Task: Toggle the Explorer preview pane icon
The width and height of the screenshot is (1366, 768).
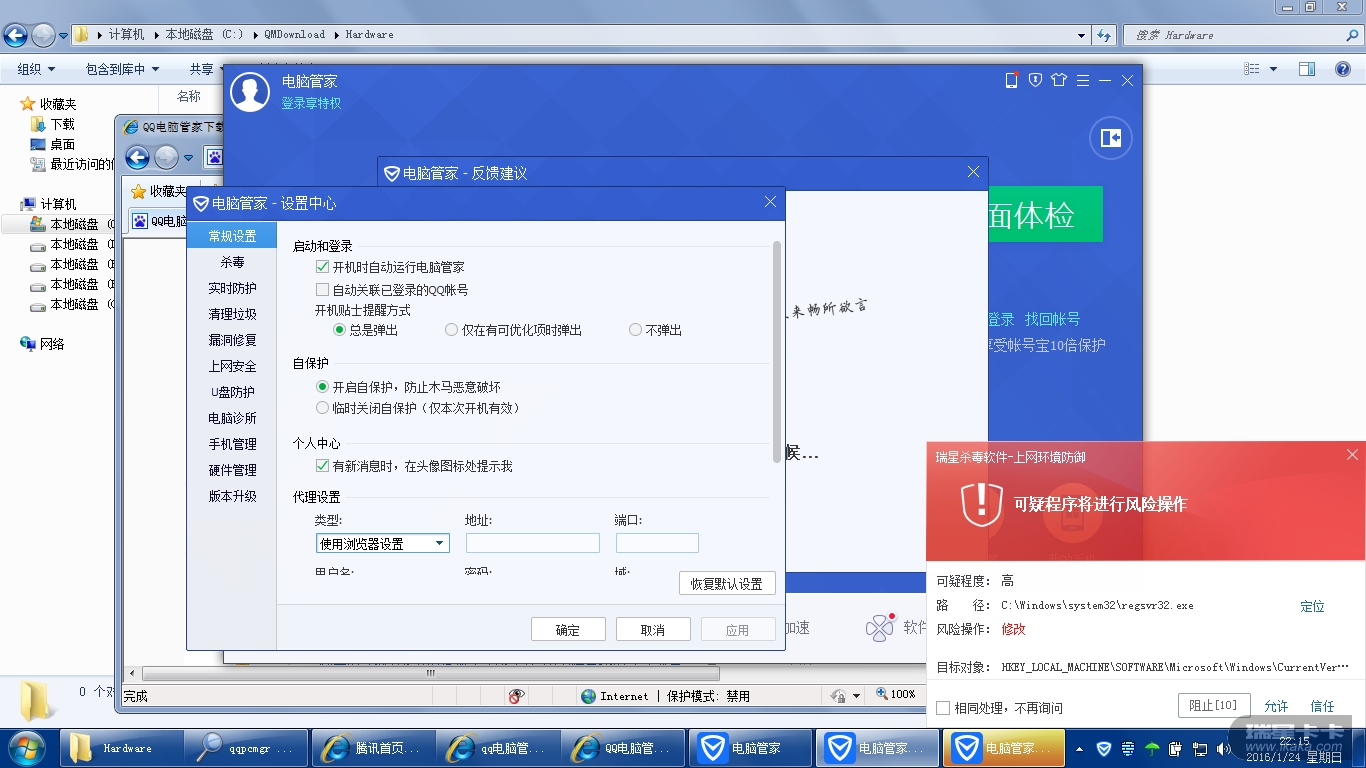Action: tap(1306, 69)
